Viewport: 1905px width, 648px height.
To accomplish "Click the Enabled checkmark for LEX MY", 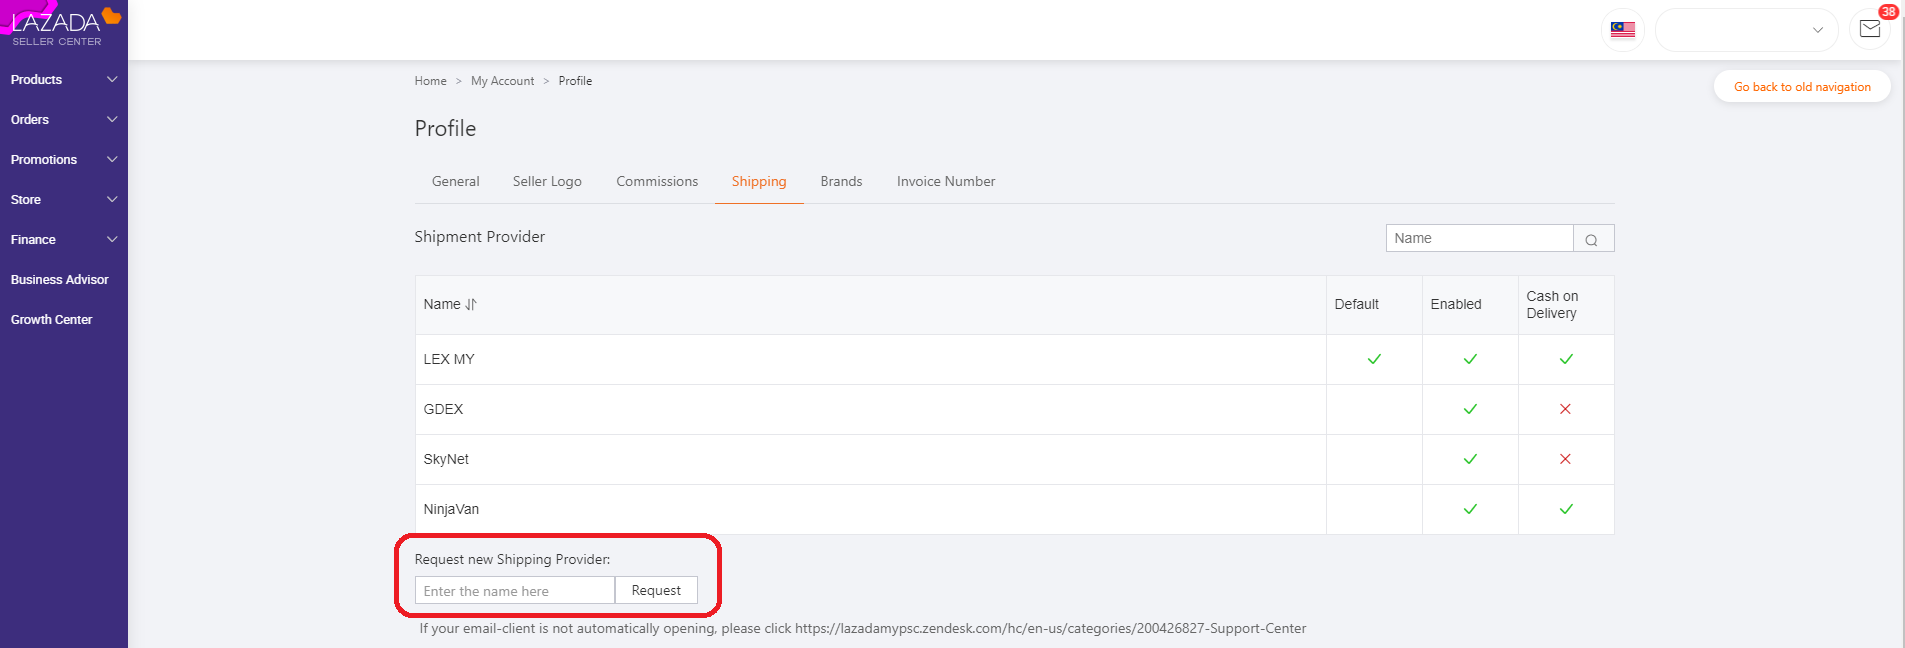I will (1470, 359).
